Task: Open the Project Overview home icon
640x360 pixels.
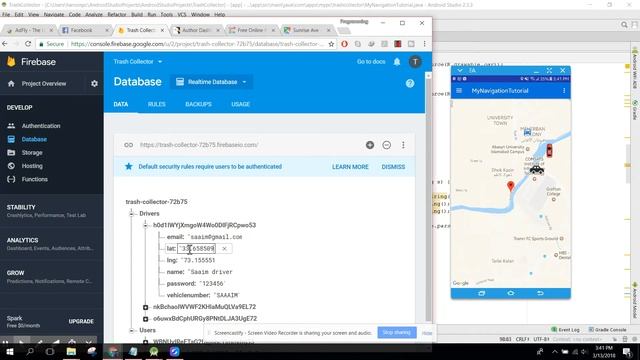Action: pyautogui.click(x=11, y=84)
